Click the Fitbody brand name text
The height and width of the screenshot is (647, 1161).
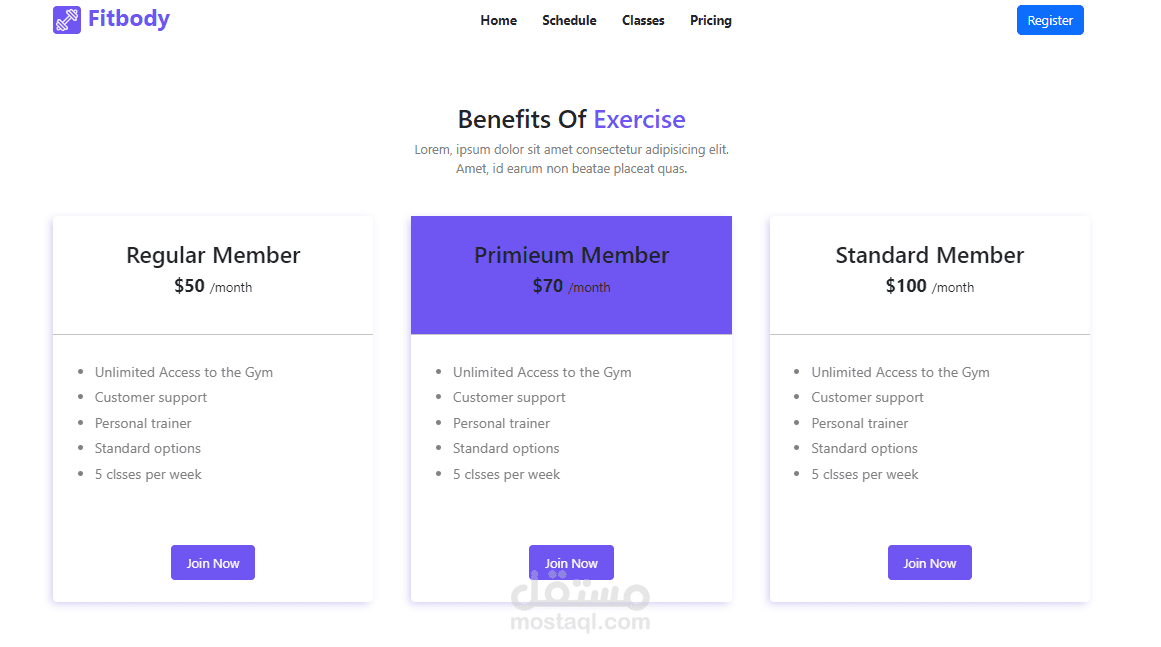tap(129, 19)
